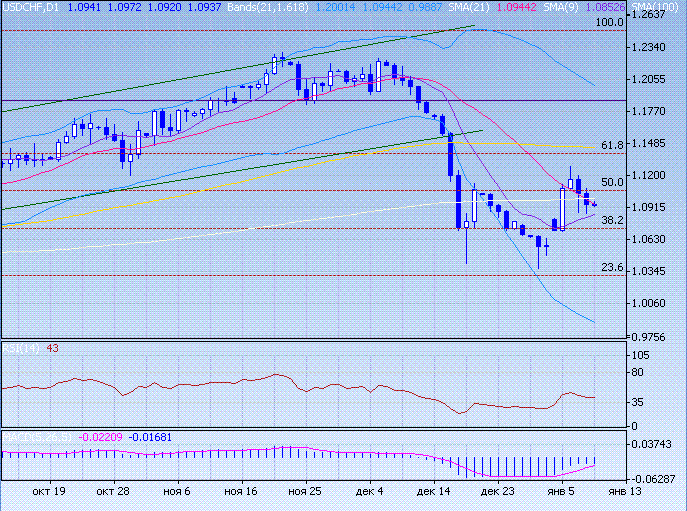This screenshot has height=511, width=687.
Task: Click the RSI 80 level on scale
Action: pos(642,374)
